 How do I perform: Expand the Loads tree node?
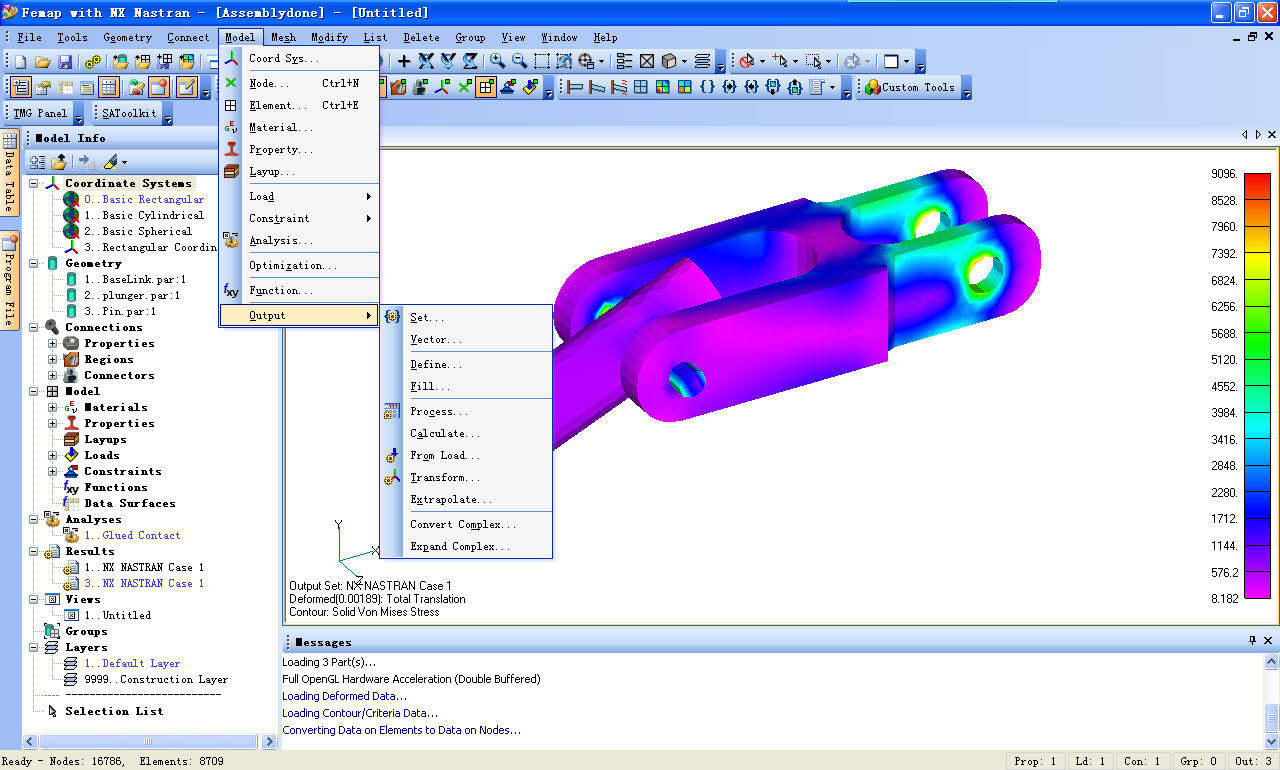53,455
